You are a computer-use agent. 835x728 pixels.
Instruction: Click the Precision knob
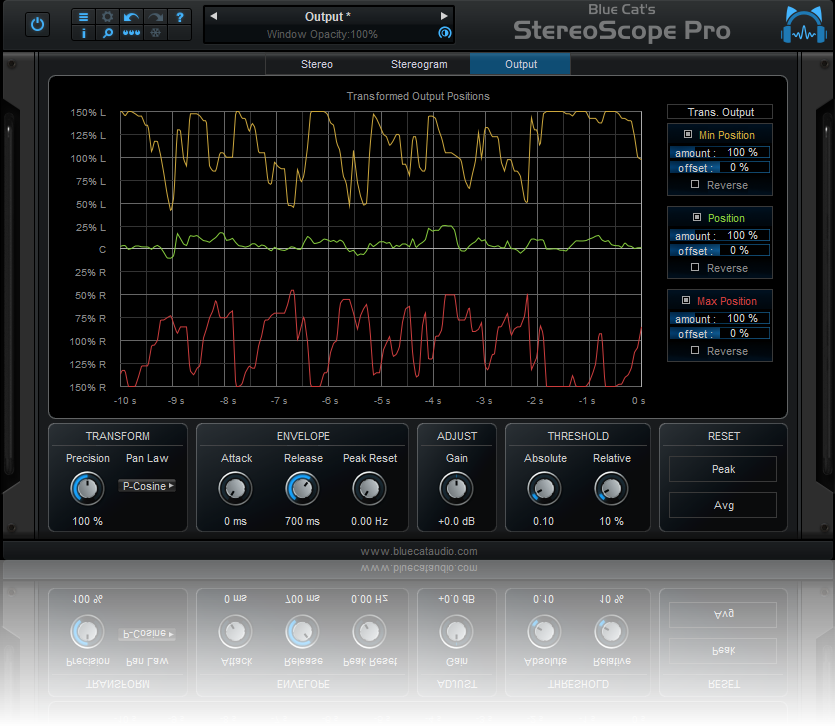tap(87, 489)
